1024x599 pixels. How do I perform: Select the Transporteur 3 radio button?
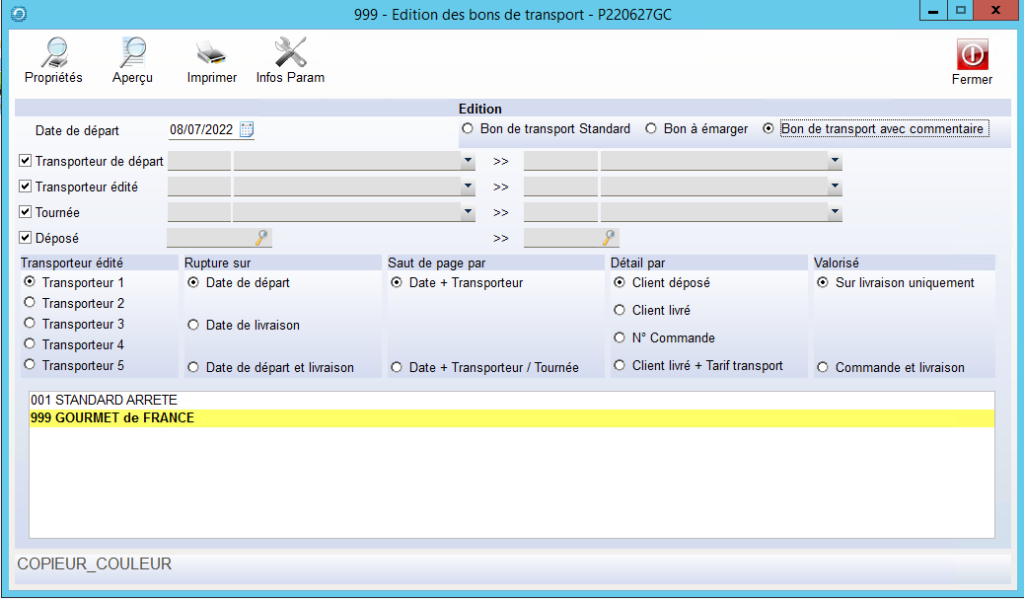coord(29,324)
